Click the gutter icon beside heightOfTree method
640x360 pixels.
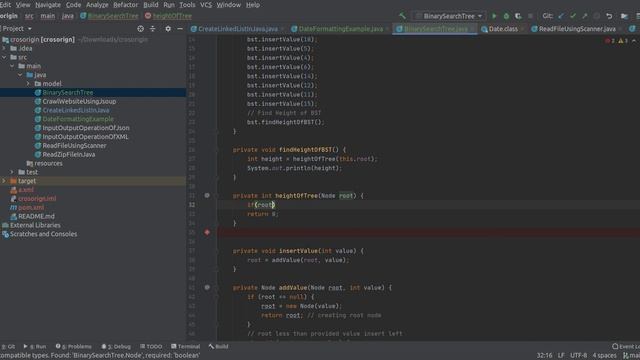coord(207,196)
